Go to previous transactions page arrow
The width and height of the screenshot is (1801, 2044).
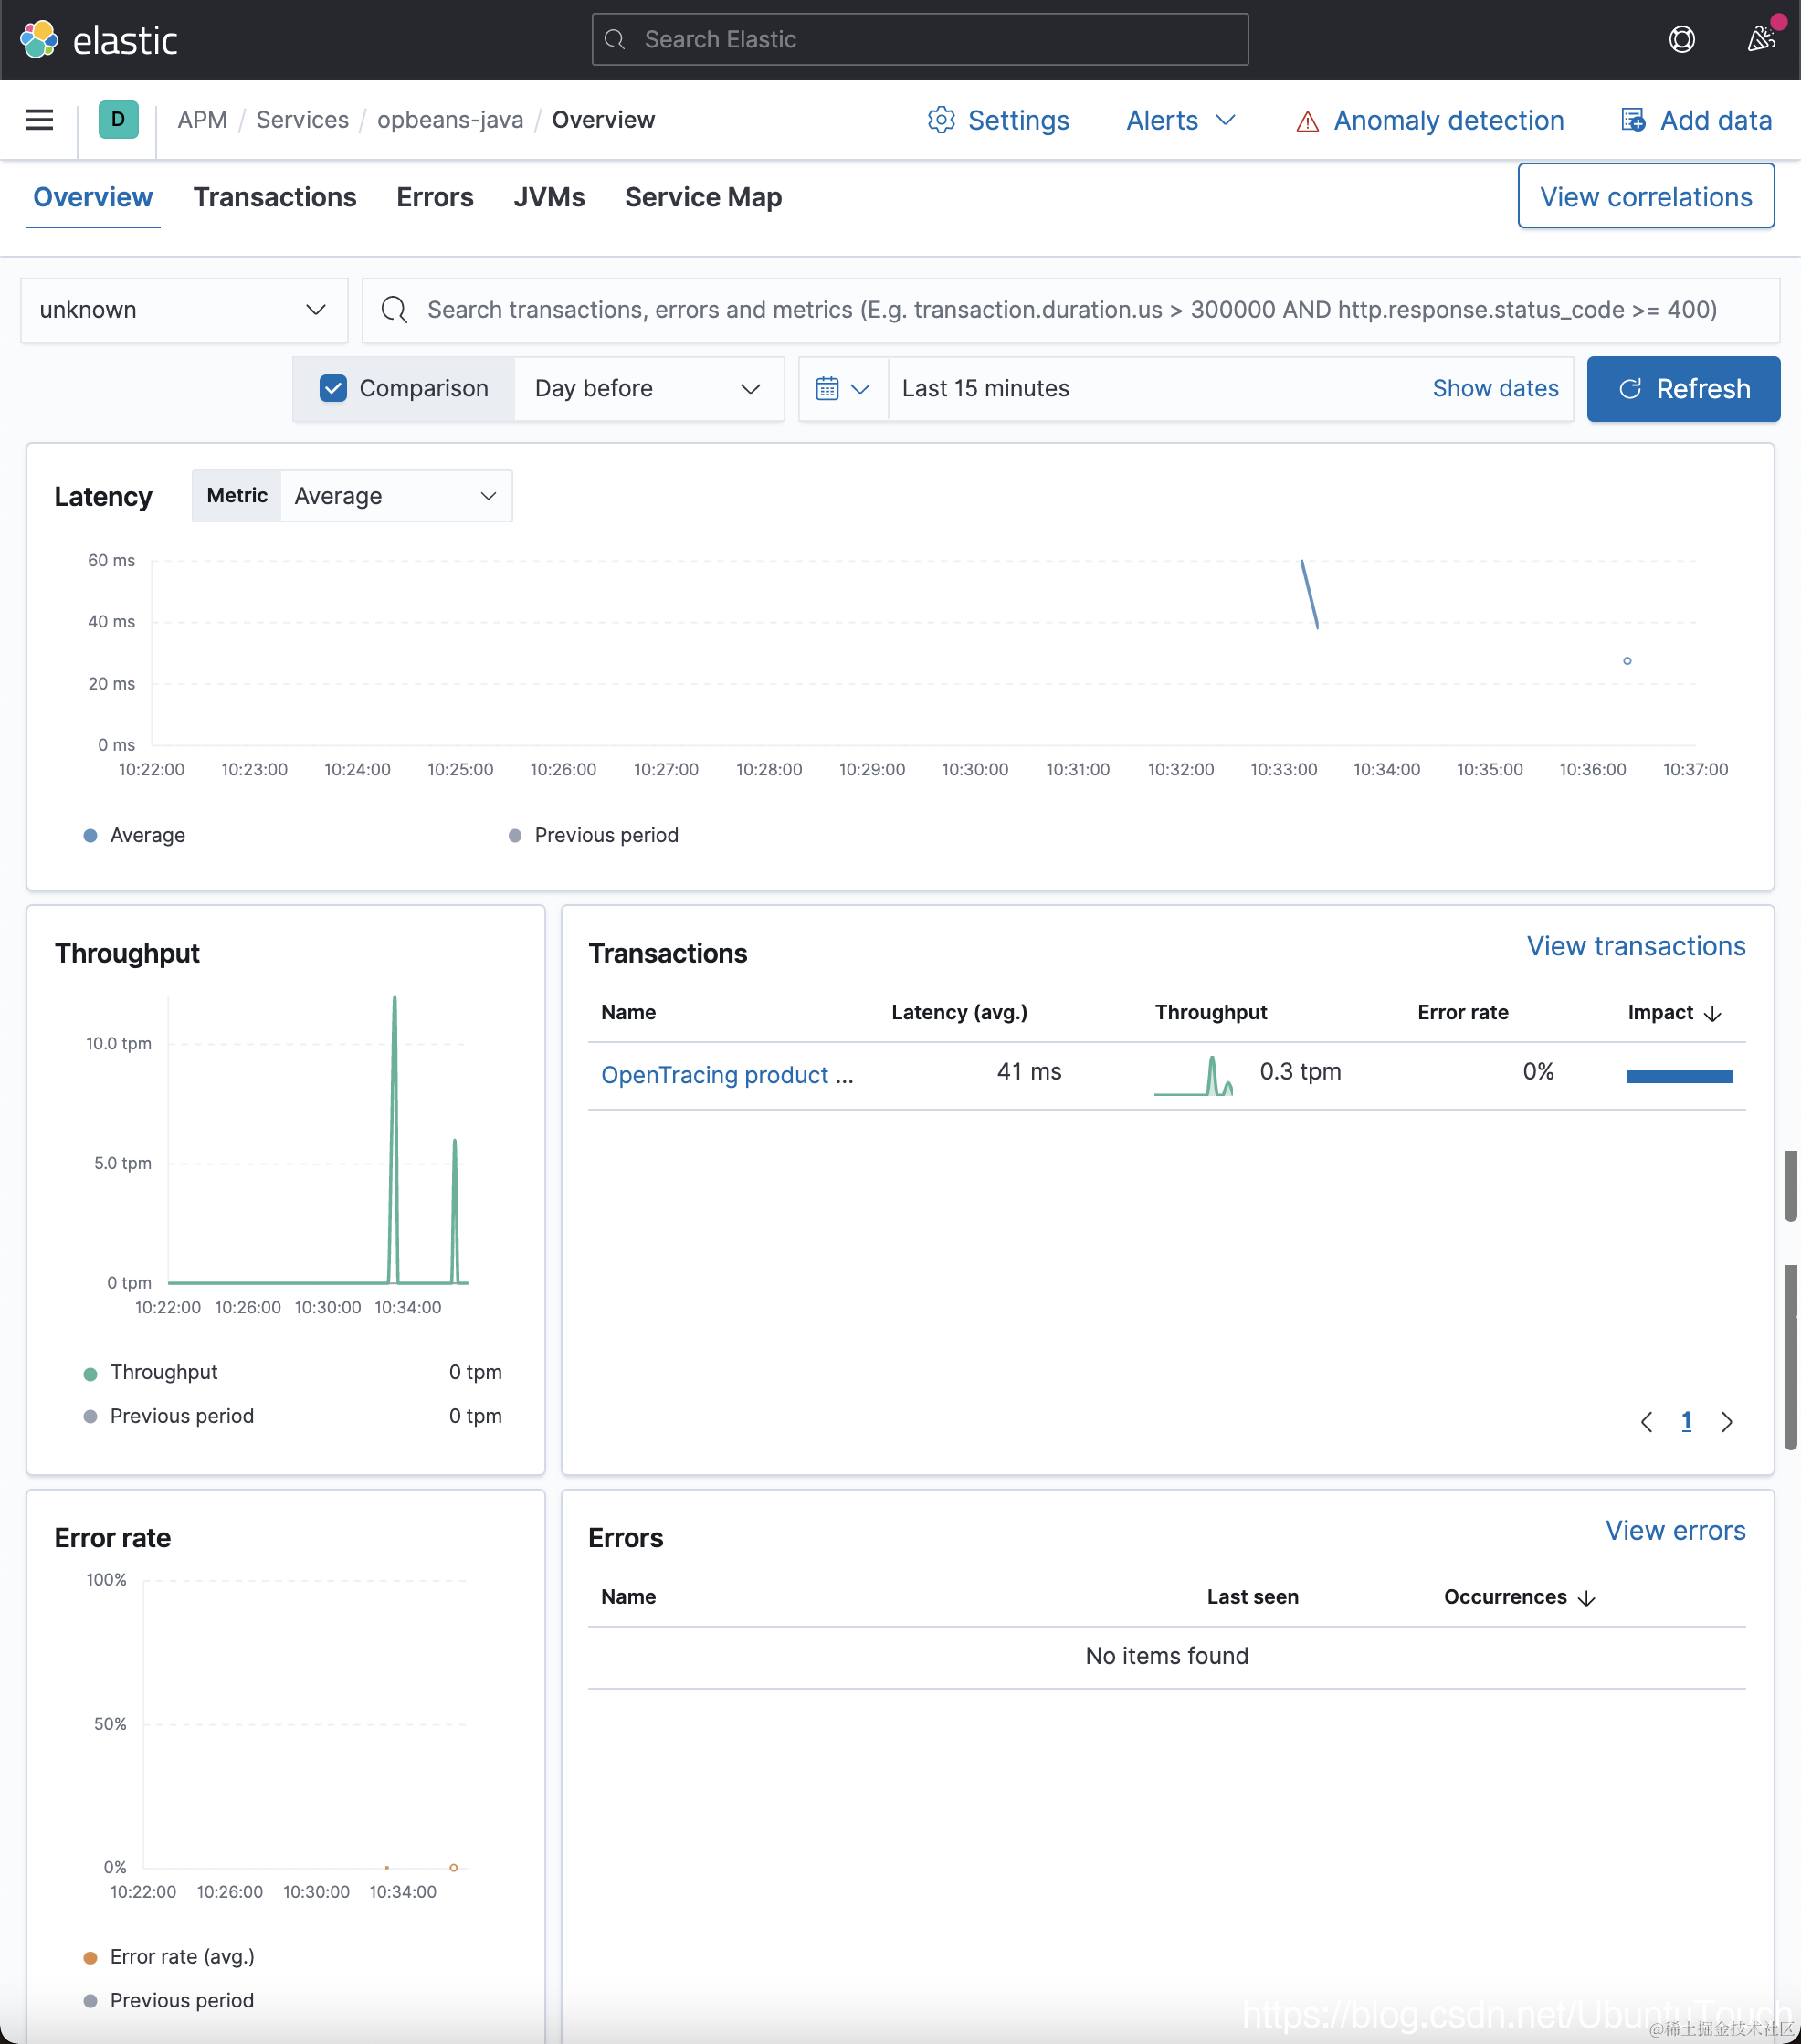pyautogui.click(x=1646, y=1422)
